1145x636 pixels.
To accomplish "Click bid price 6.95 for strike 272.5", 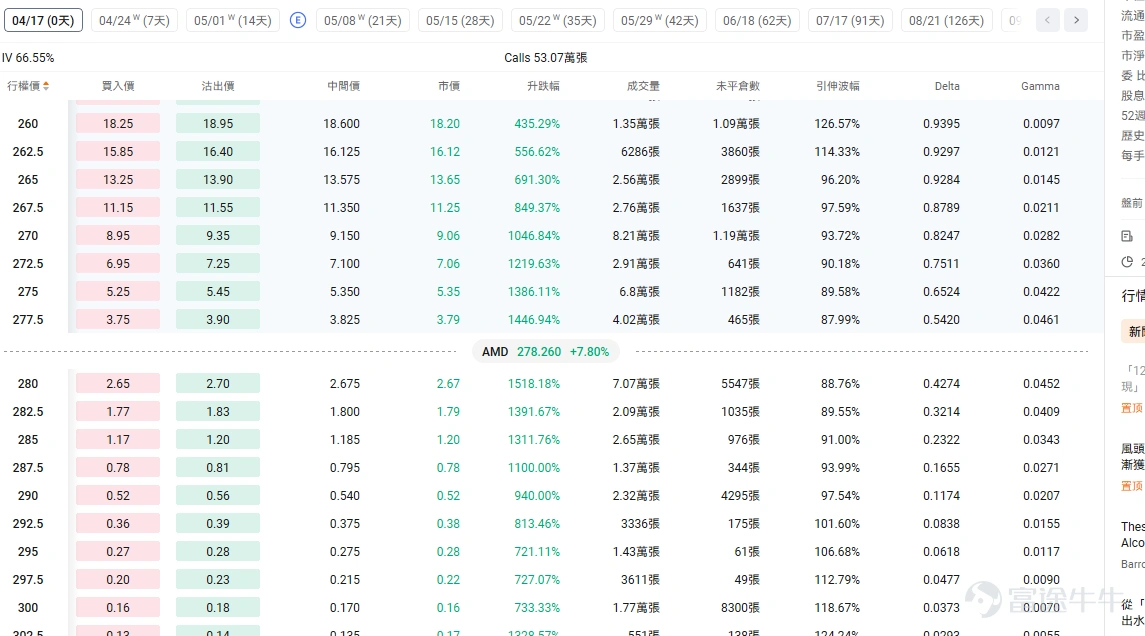I will point(118,264).
